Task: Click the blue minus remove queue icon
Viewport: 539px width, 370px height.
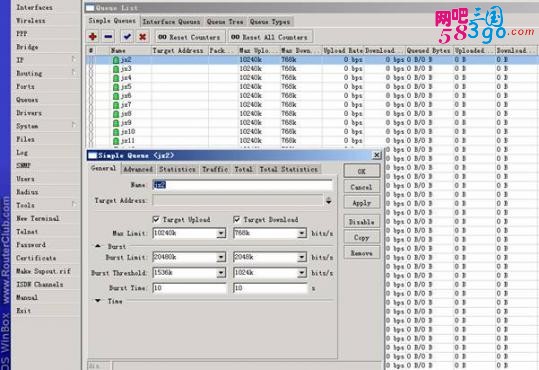Action: (108, 36)
